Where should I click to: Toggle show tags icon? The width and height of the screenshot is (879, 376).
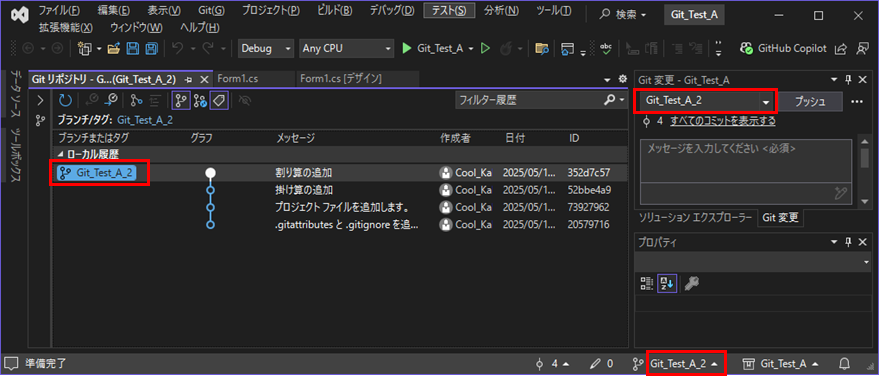tap(219, 100)
